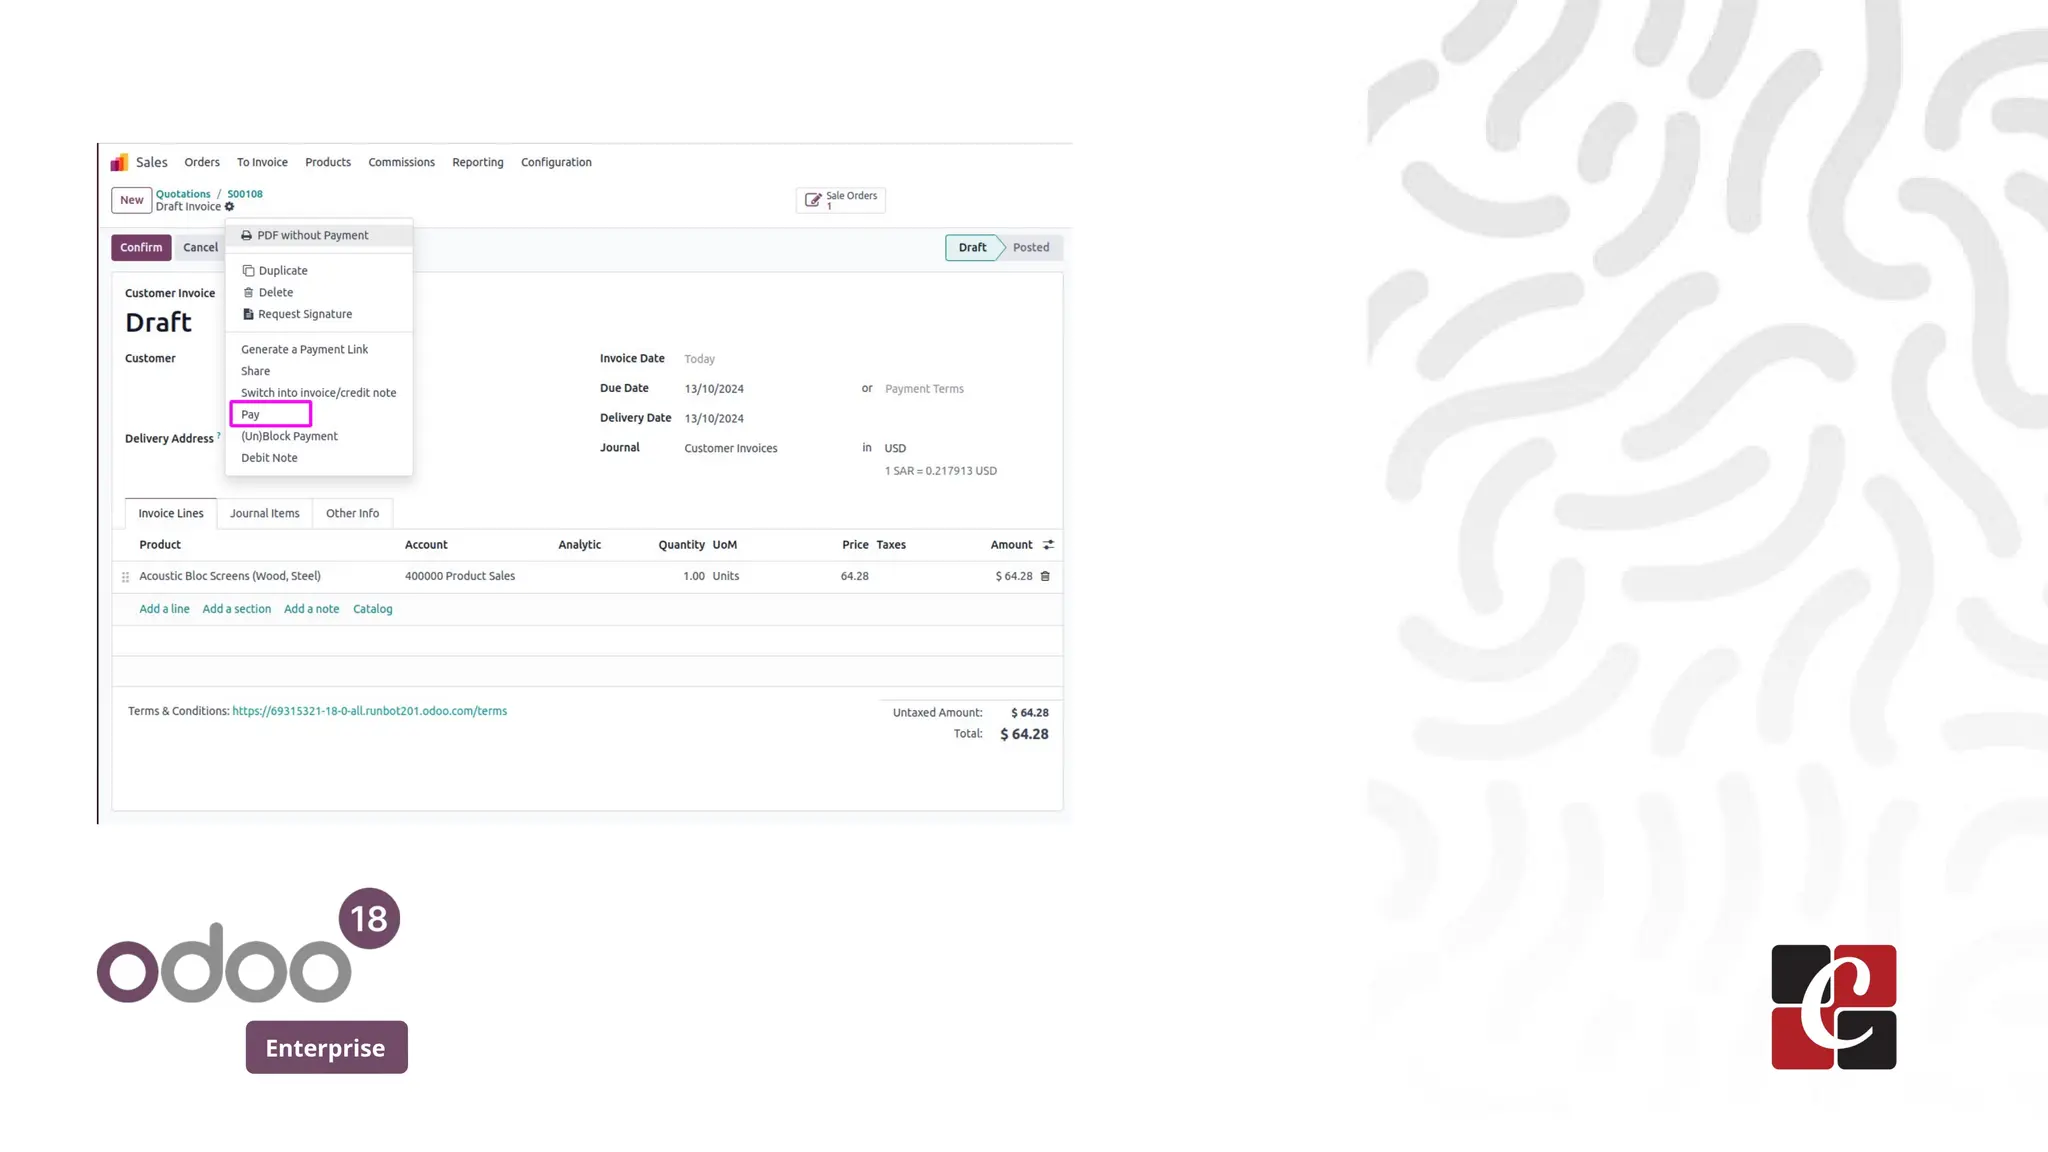This screenshot has height=1152, width=2048.
Task: Click the Sale Orders smart button icon
Action: coord(813,200)
